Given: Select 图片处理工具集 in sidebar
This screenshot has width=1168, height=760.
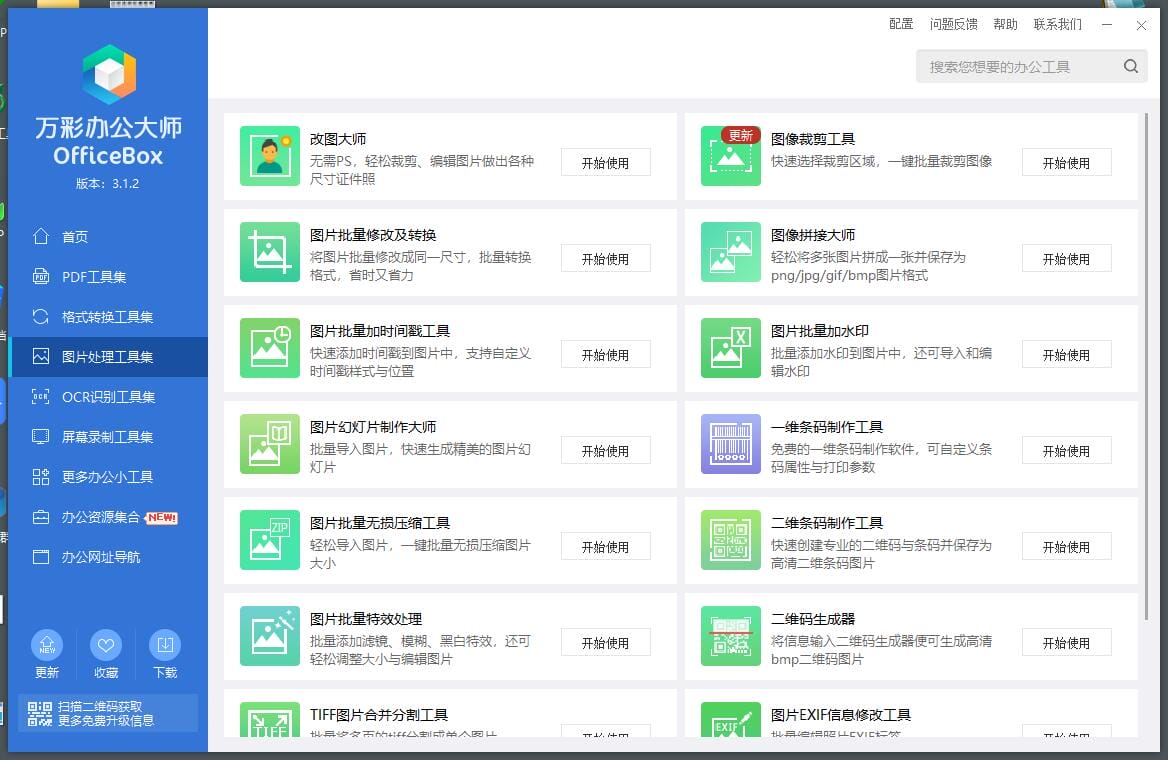Looking at the screenshot, I should click(x=109, y=357).
